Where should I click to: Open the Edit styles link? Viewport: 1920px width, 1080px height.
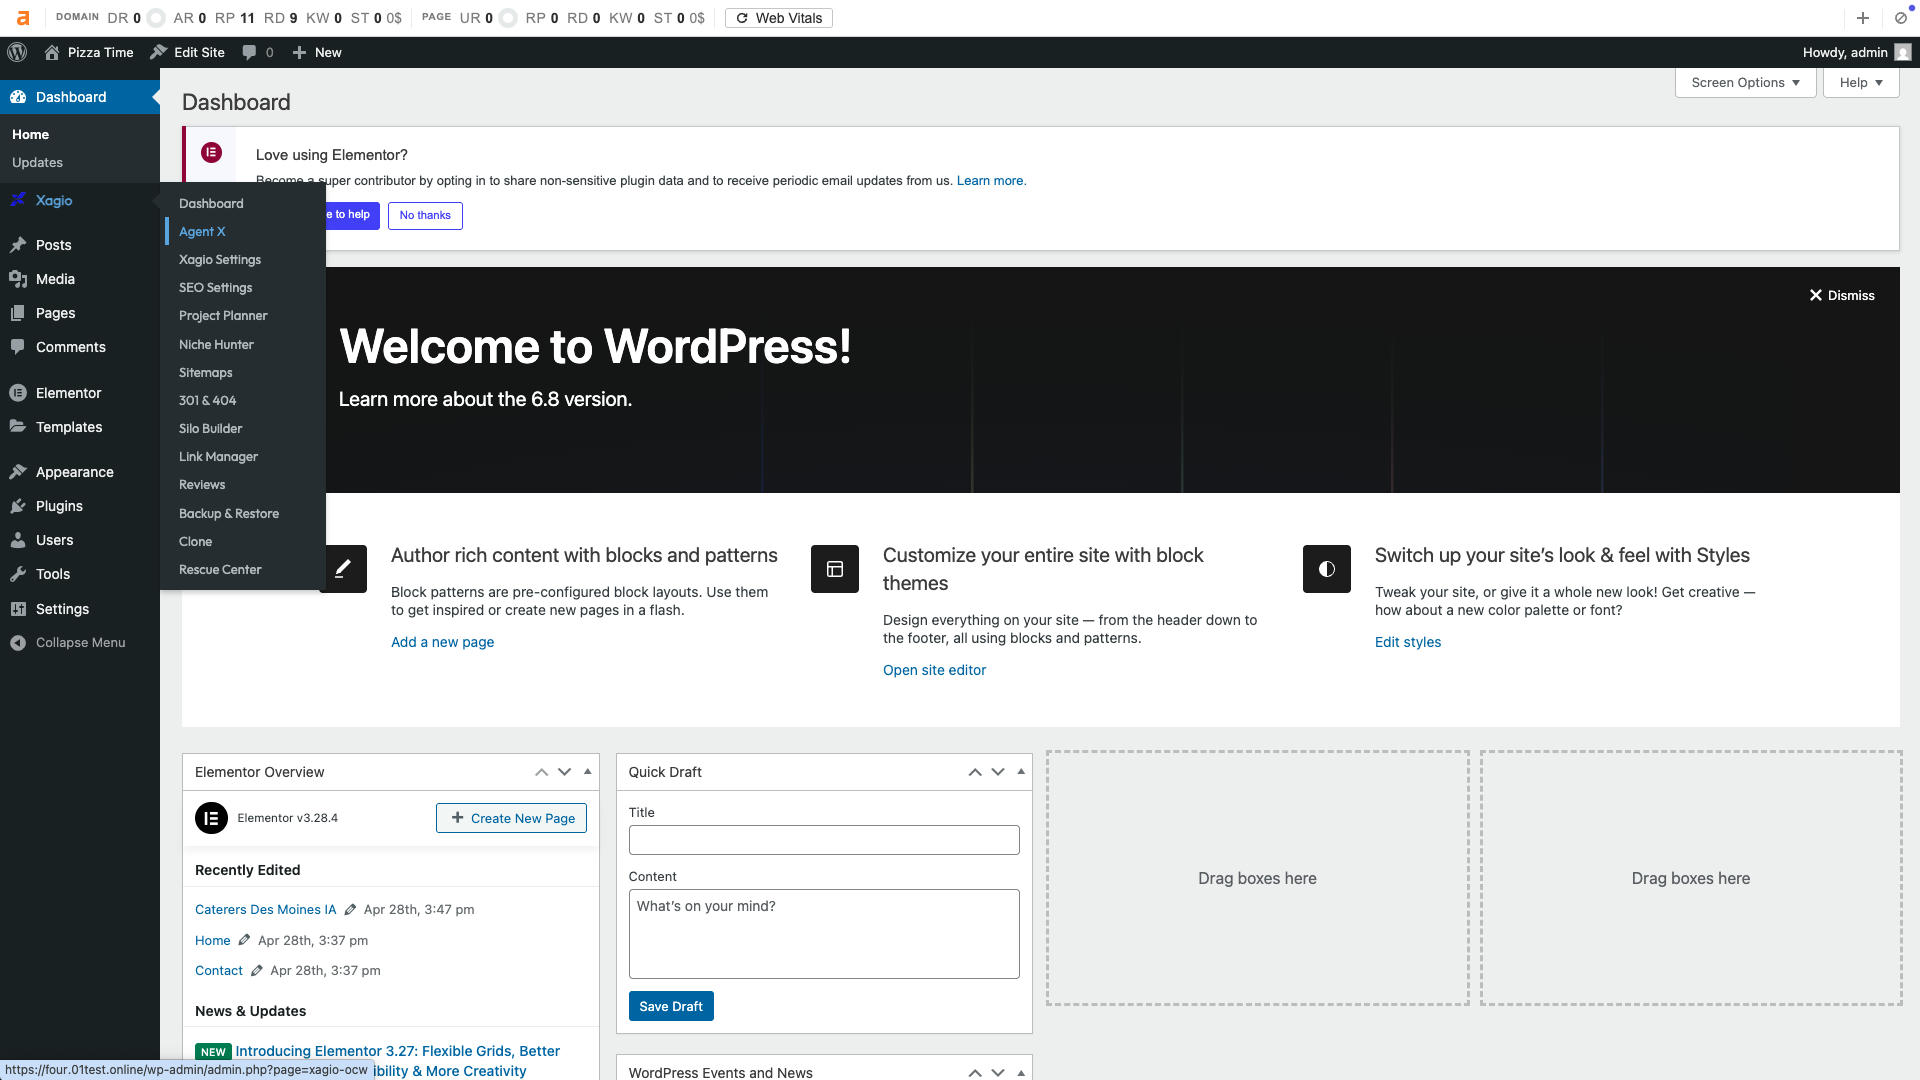click(1408, 642)
